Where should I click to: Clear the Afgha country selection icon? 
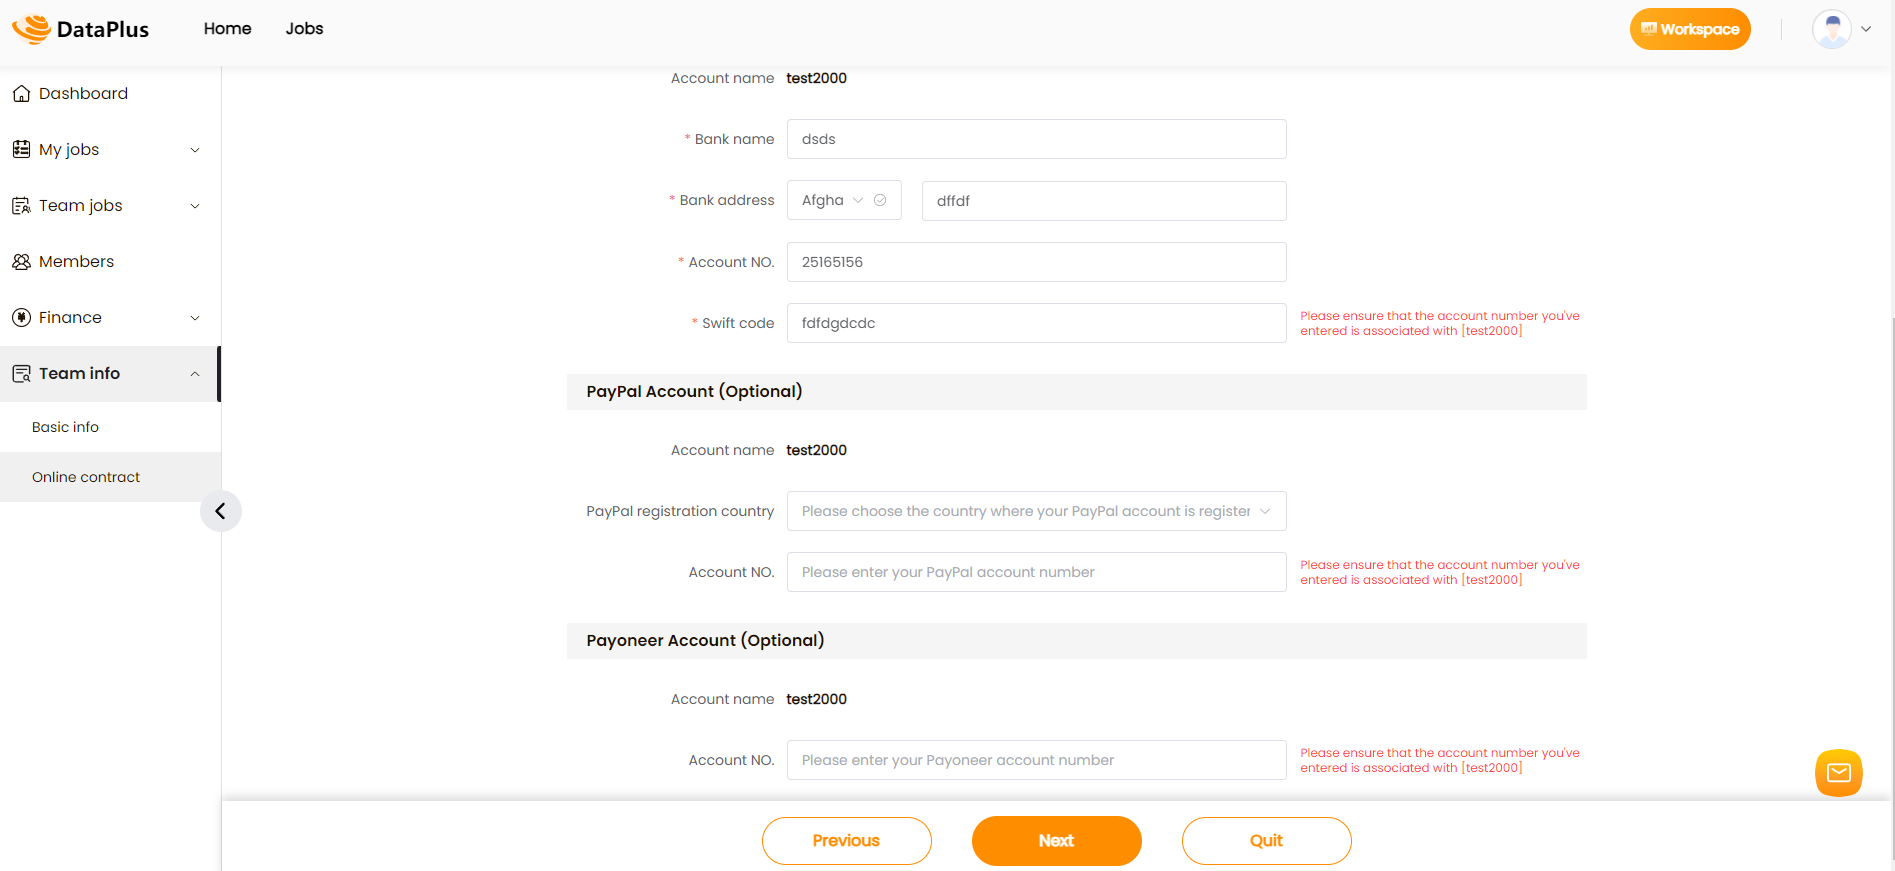click(880, 200)
